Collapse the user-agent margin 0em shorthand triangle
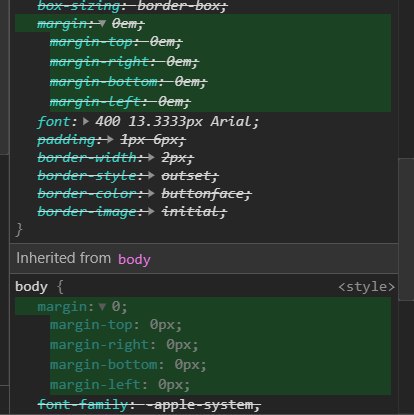The height and width of the screenshot is (415, 414). pyautogui.click(x=103, y=24)
